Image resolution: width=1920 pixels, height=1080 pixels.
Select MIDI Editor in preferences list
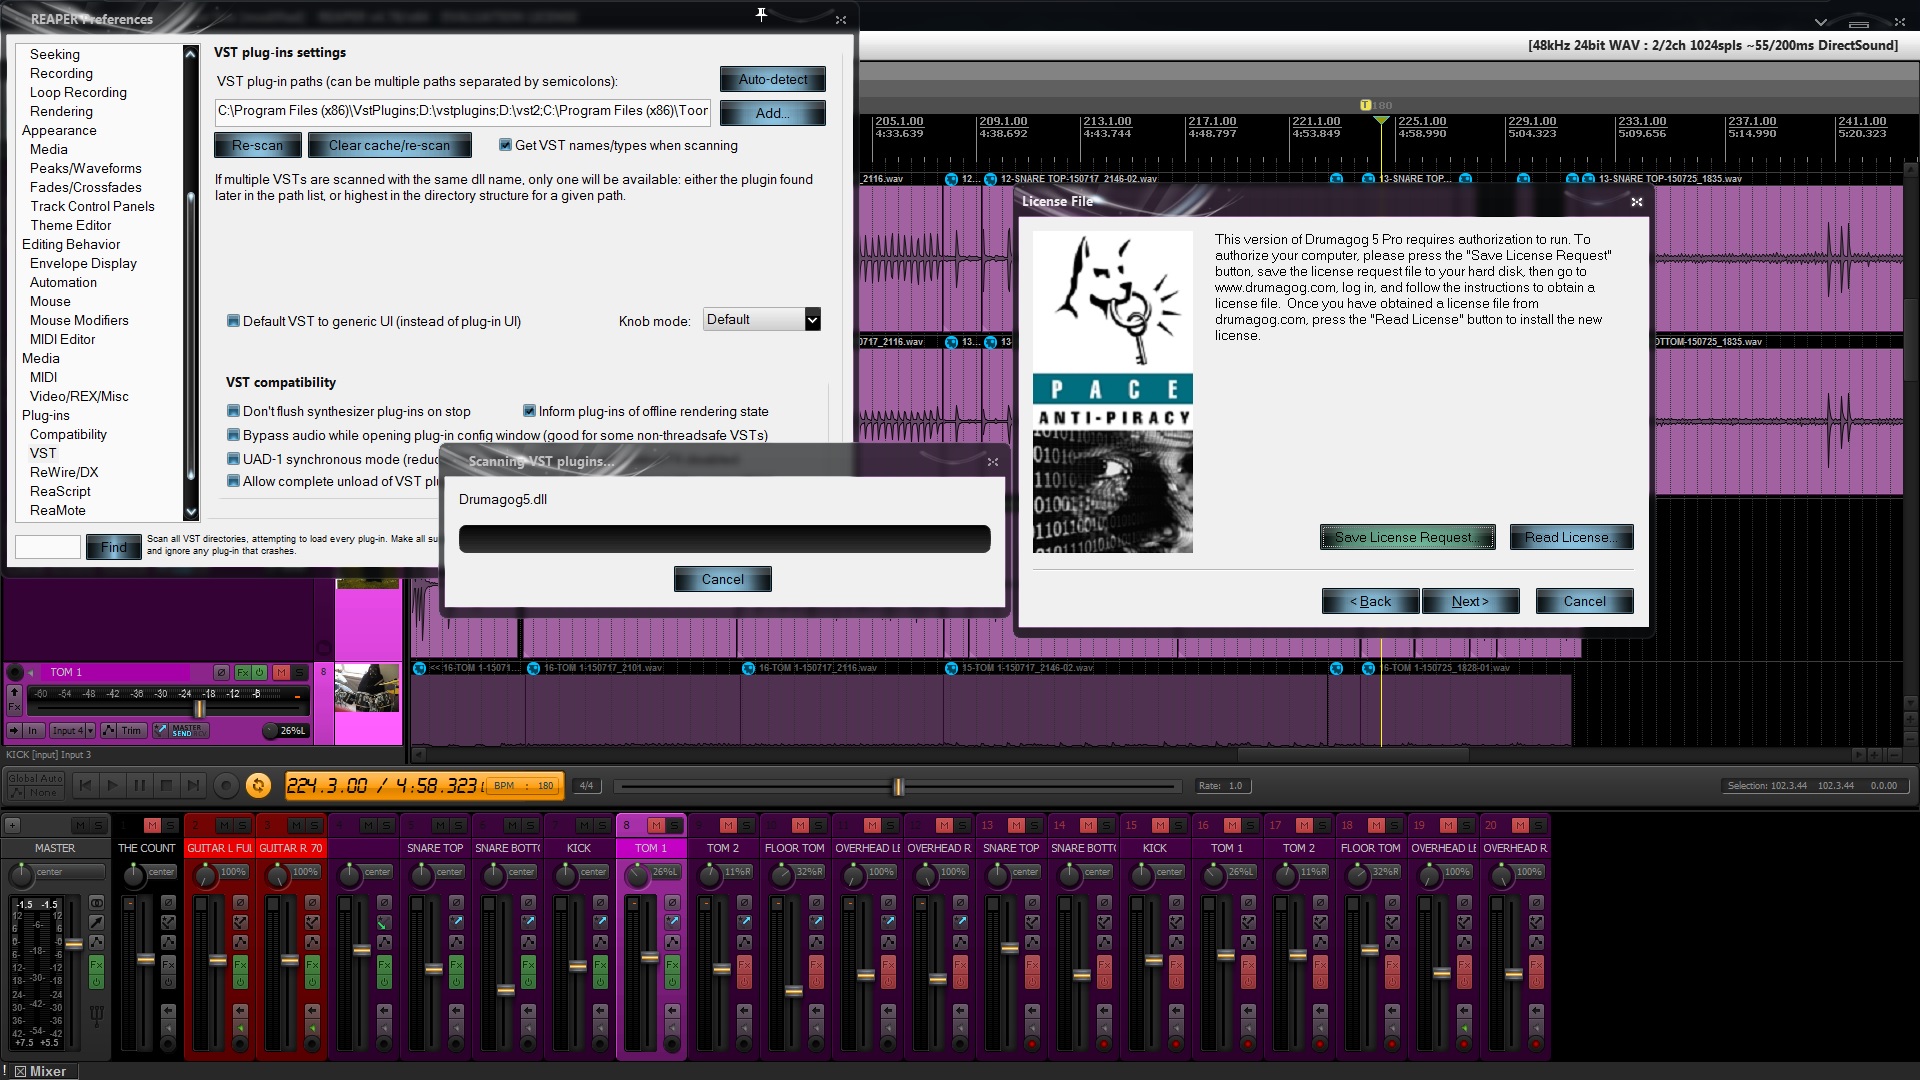click(x=62, y=339)
